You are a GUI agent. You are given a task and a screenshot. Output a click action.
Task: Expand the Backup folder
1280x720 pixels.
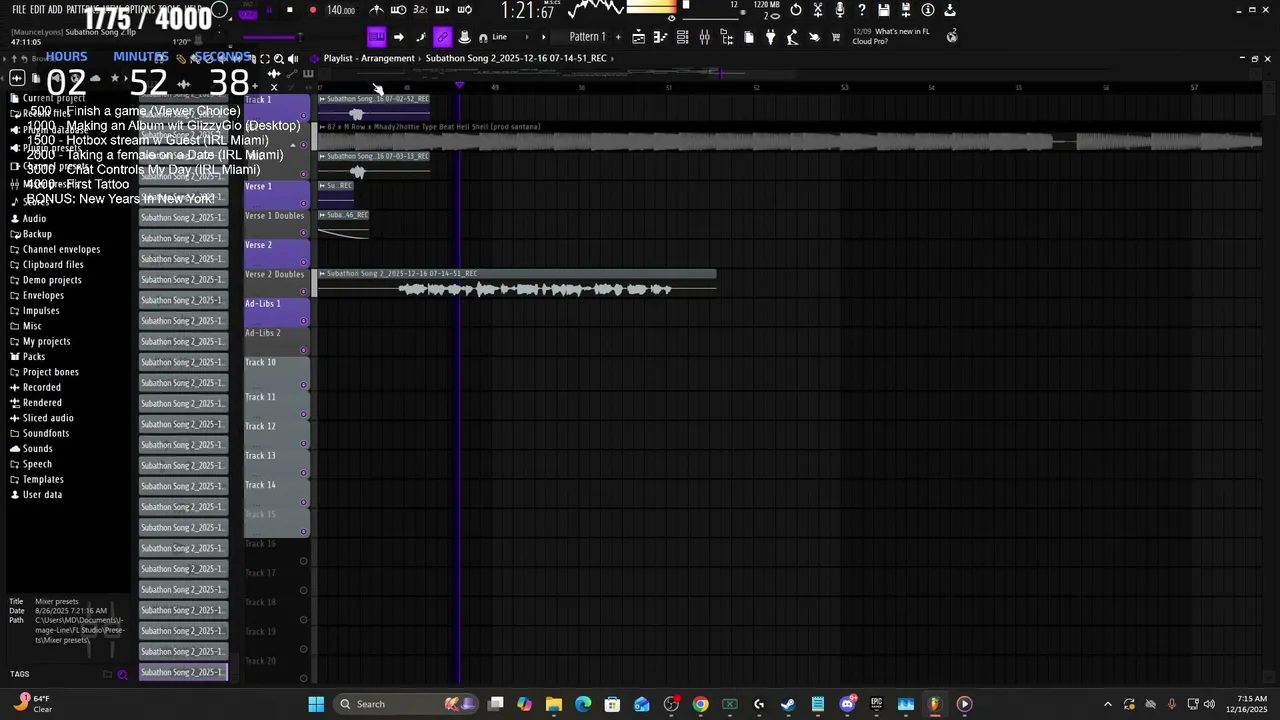(x=37, y=234)
